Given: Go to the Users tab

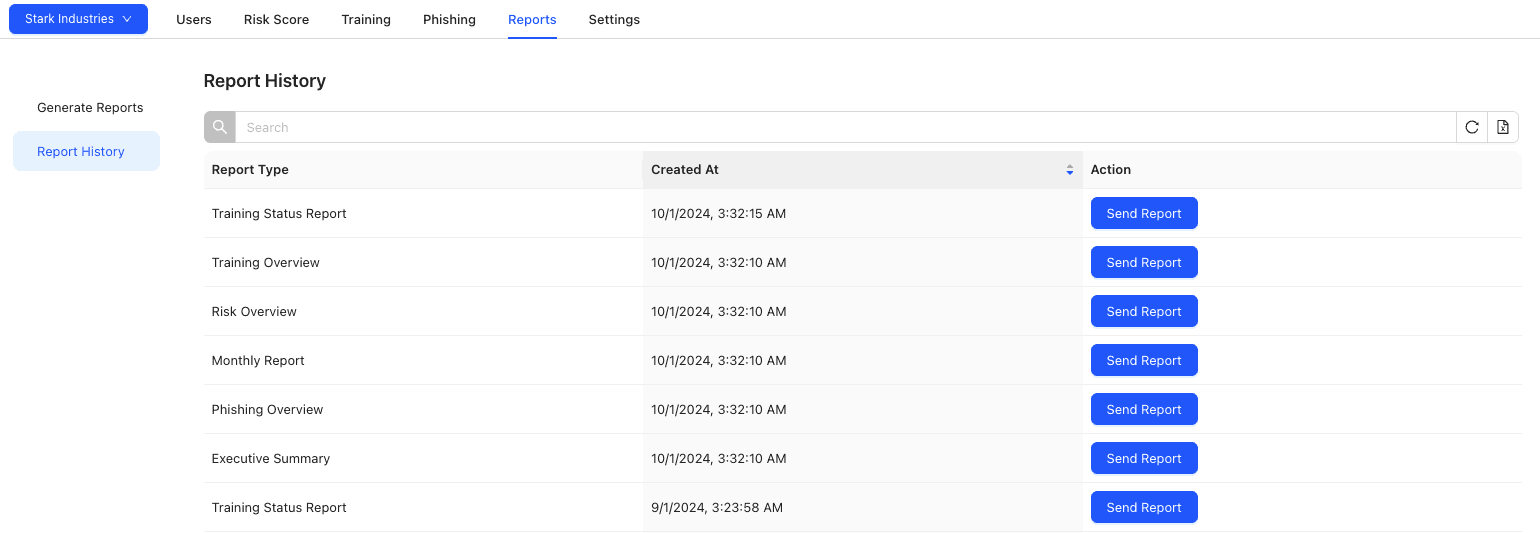Looking at the screenshot, I should pyautogui.click(x=194, y=19).
